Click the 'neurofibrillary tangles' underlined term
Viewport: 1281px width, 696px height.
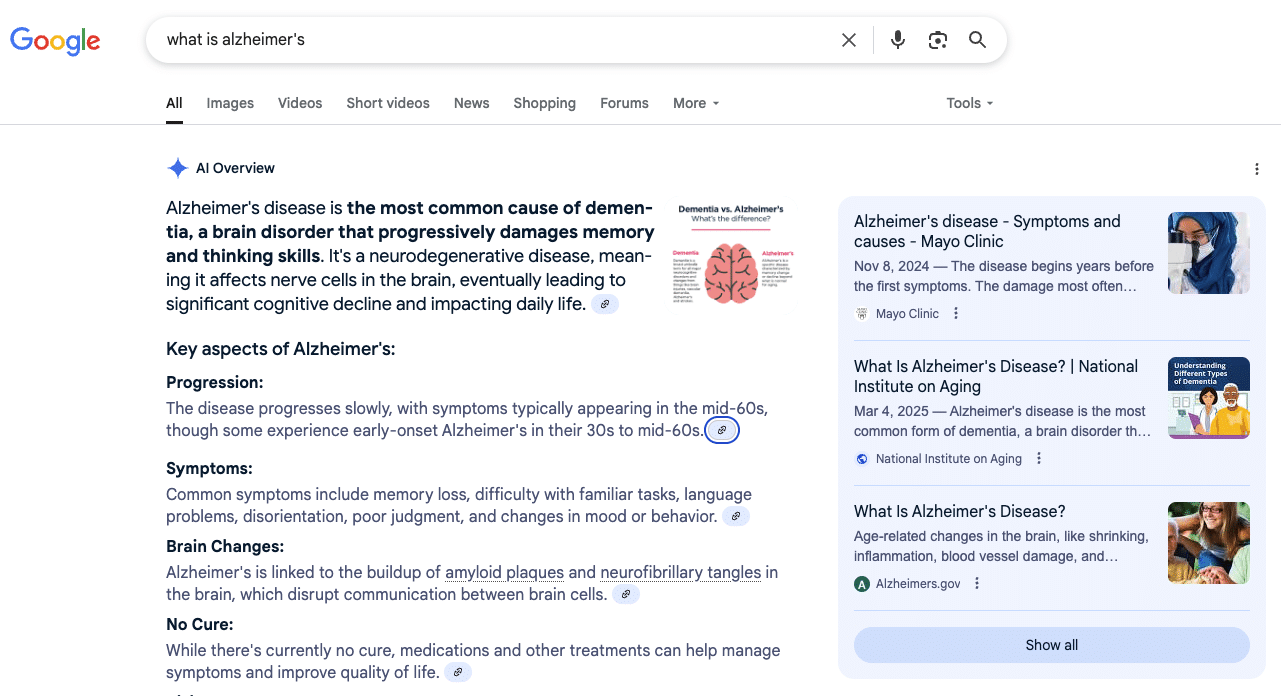(x=681, y=573)
